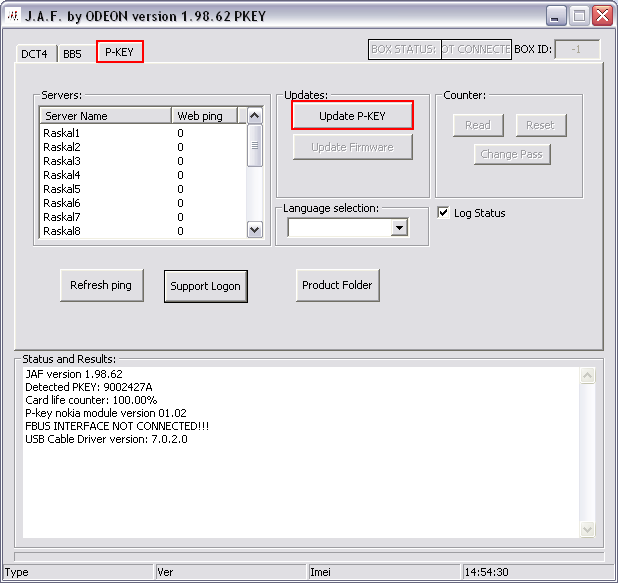Click log line 'Card life counter: 100.00%'
Screen dimensions: 618x583
point(91,400)
